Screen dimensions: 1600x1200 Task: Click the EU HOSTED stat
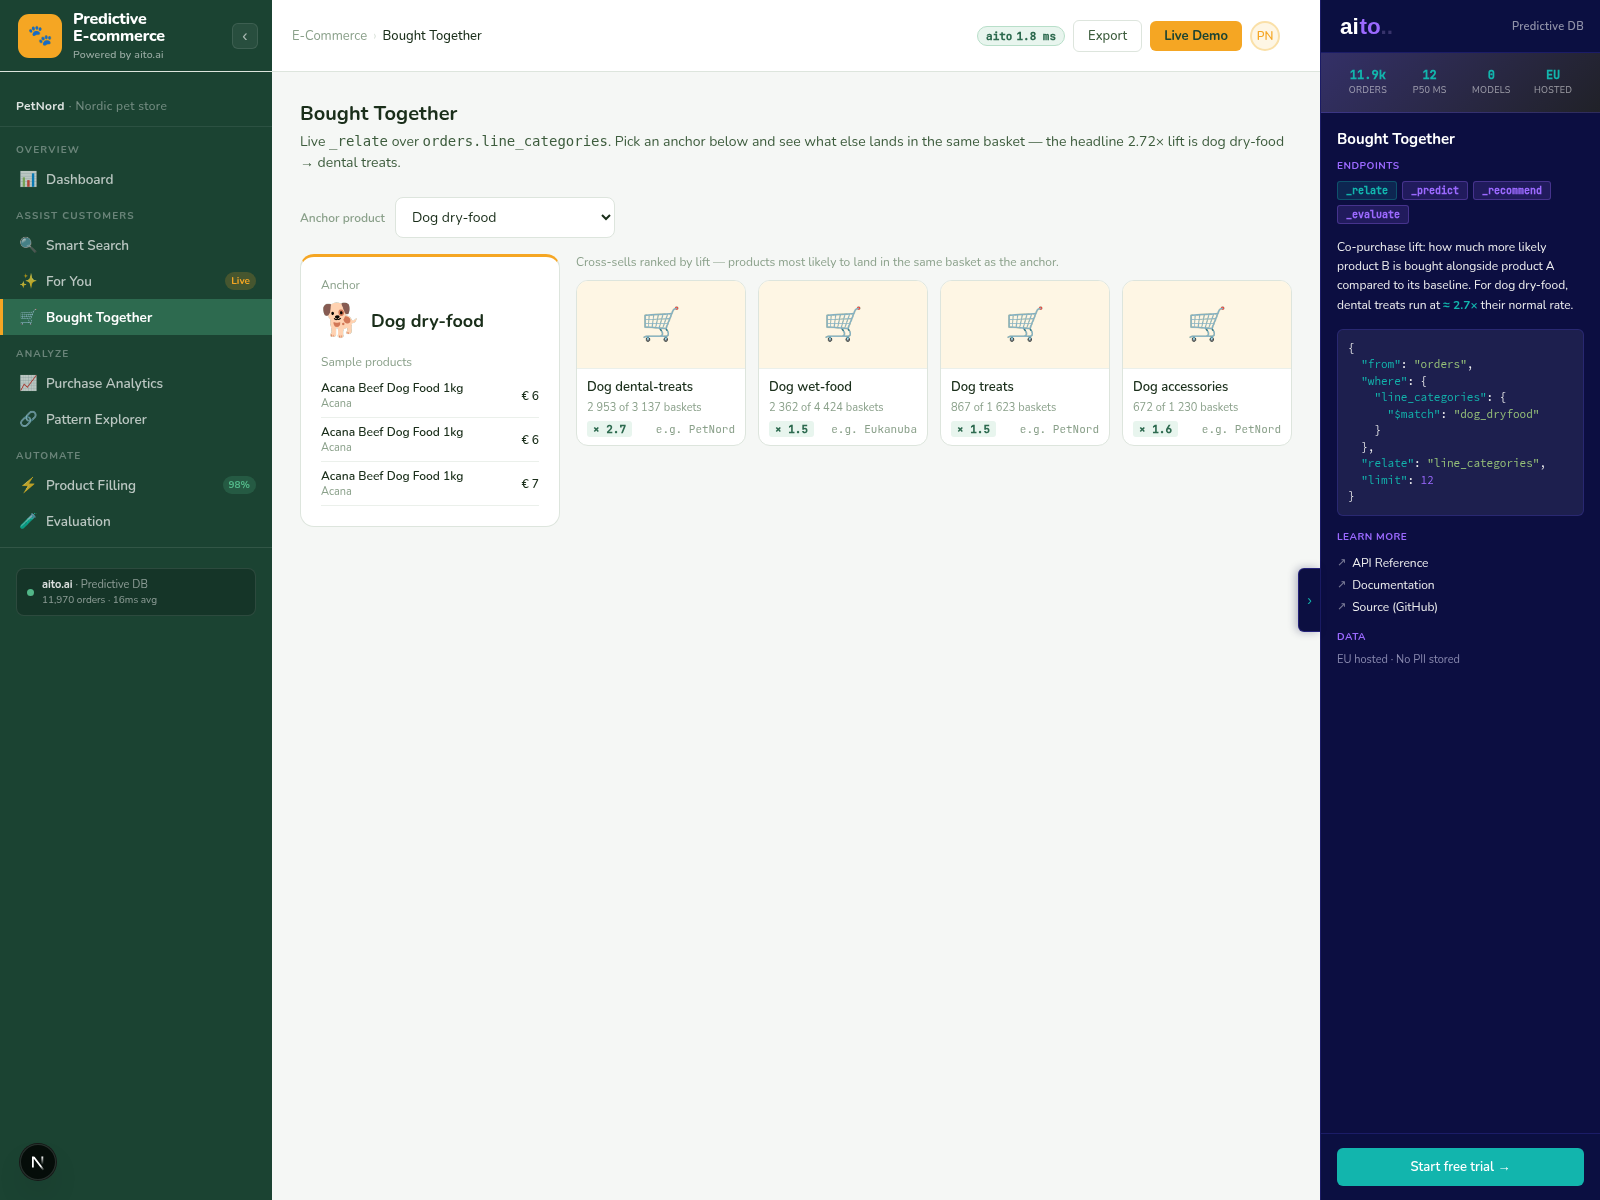pos(1553,82)
